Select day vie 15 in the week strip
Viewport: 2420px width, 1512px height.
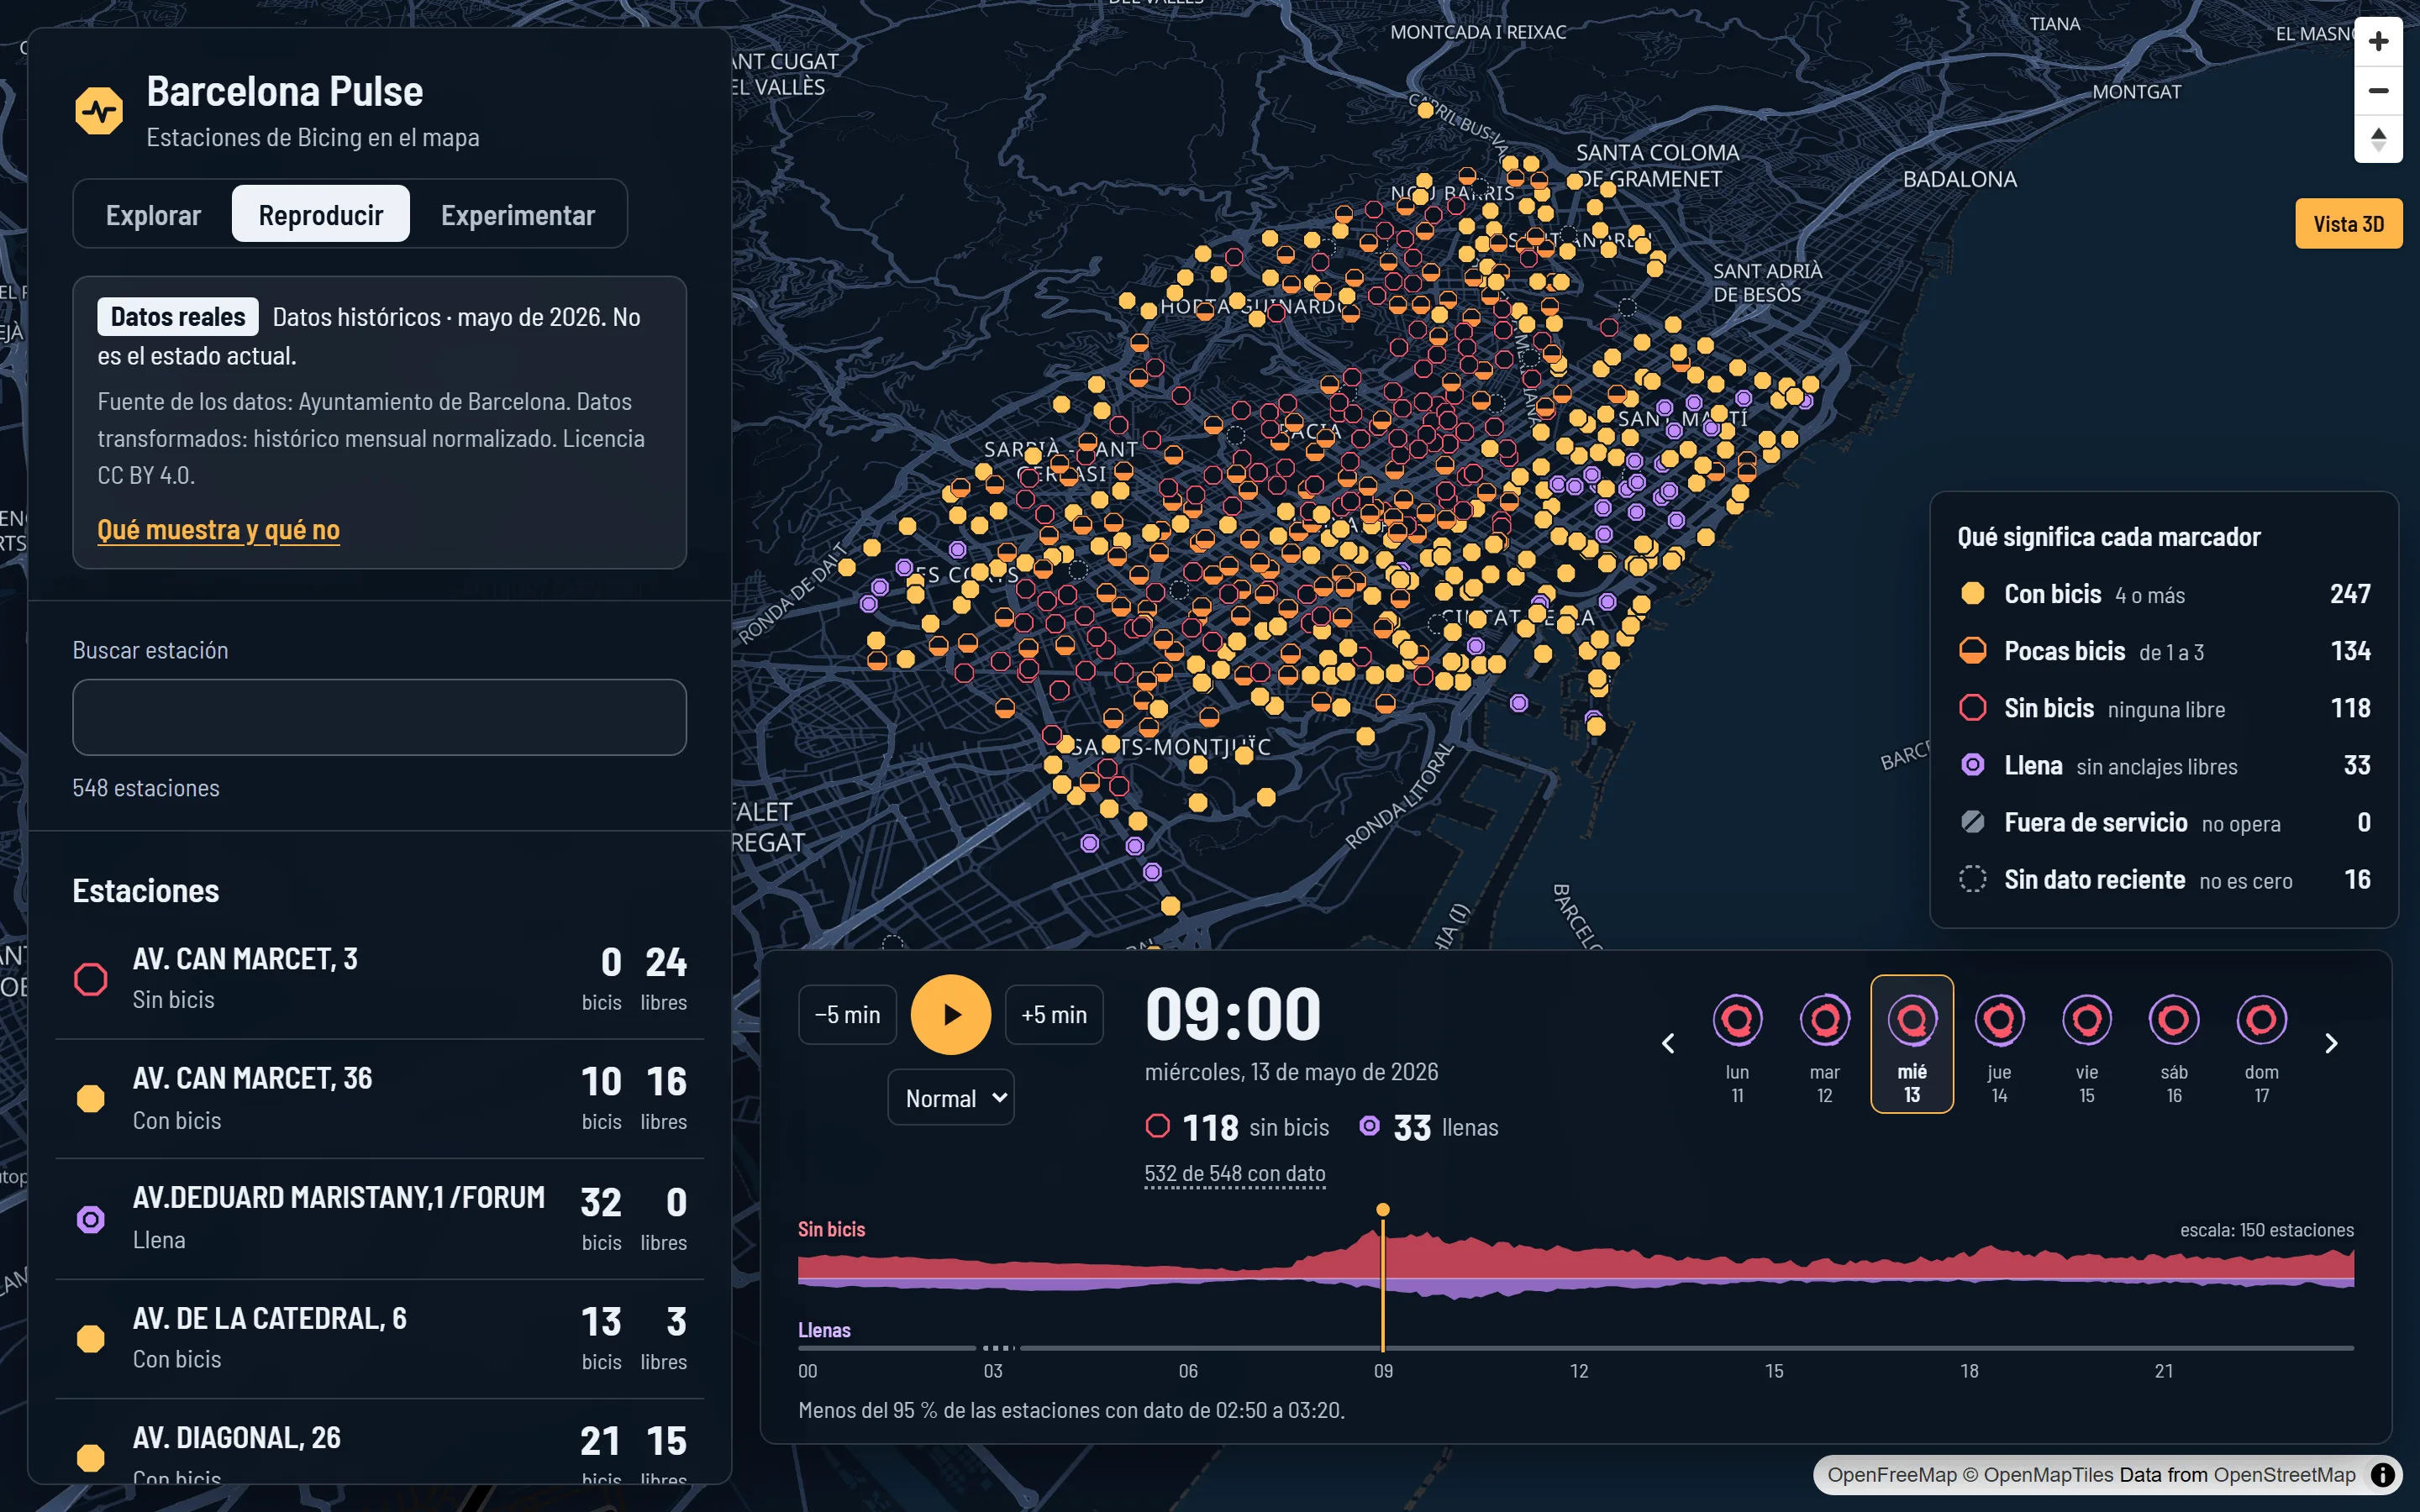[x=2087, y=1044]
